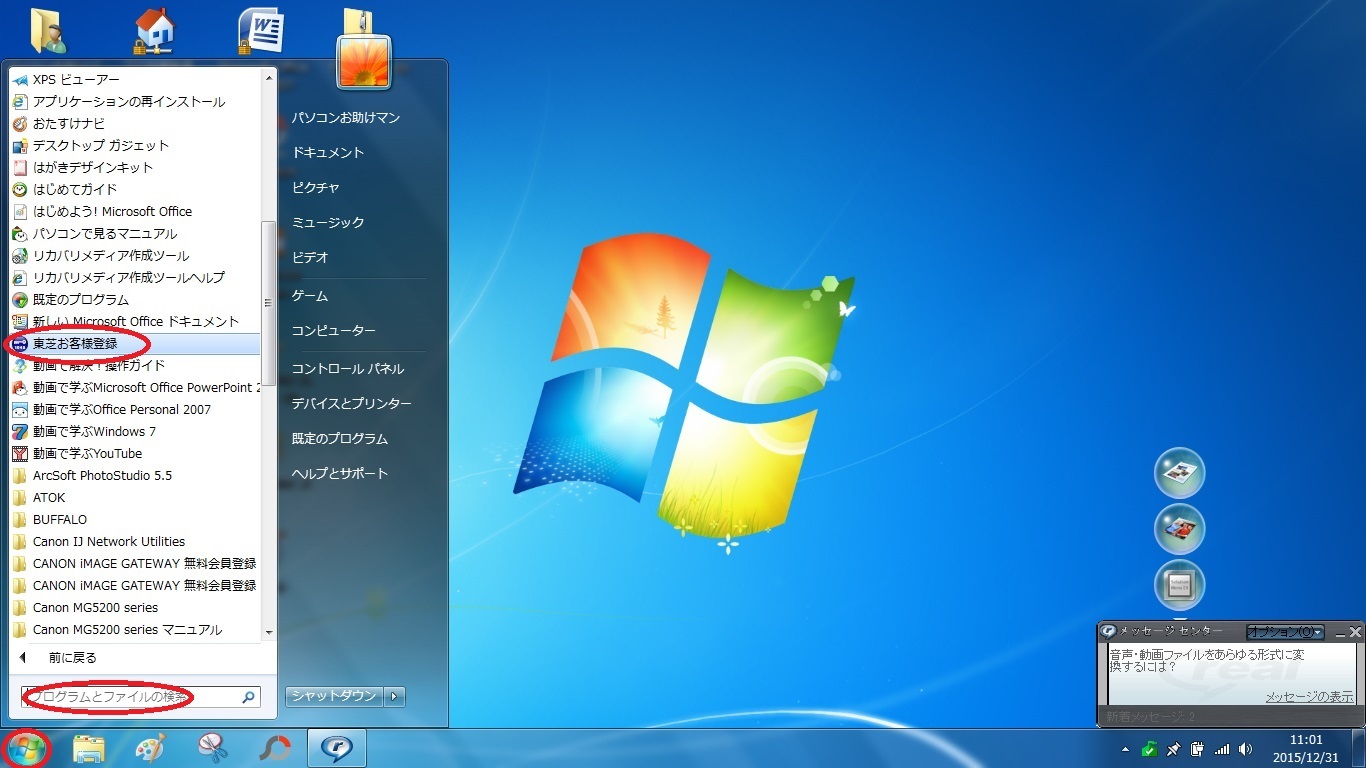Click the search magnifier icon in the Start menu
1366x768 pixels.
tap(249, 696)
